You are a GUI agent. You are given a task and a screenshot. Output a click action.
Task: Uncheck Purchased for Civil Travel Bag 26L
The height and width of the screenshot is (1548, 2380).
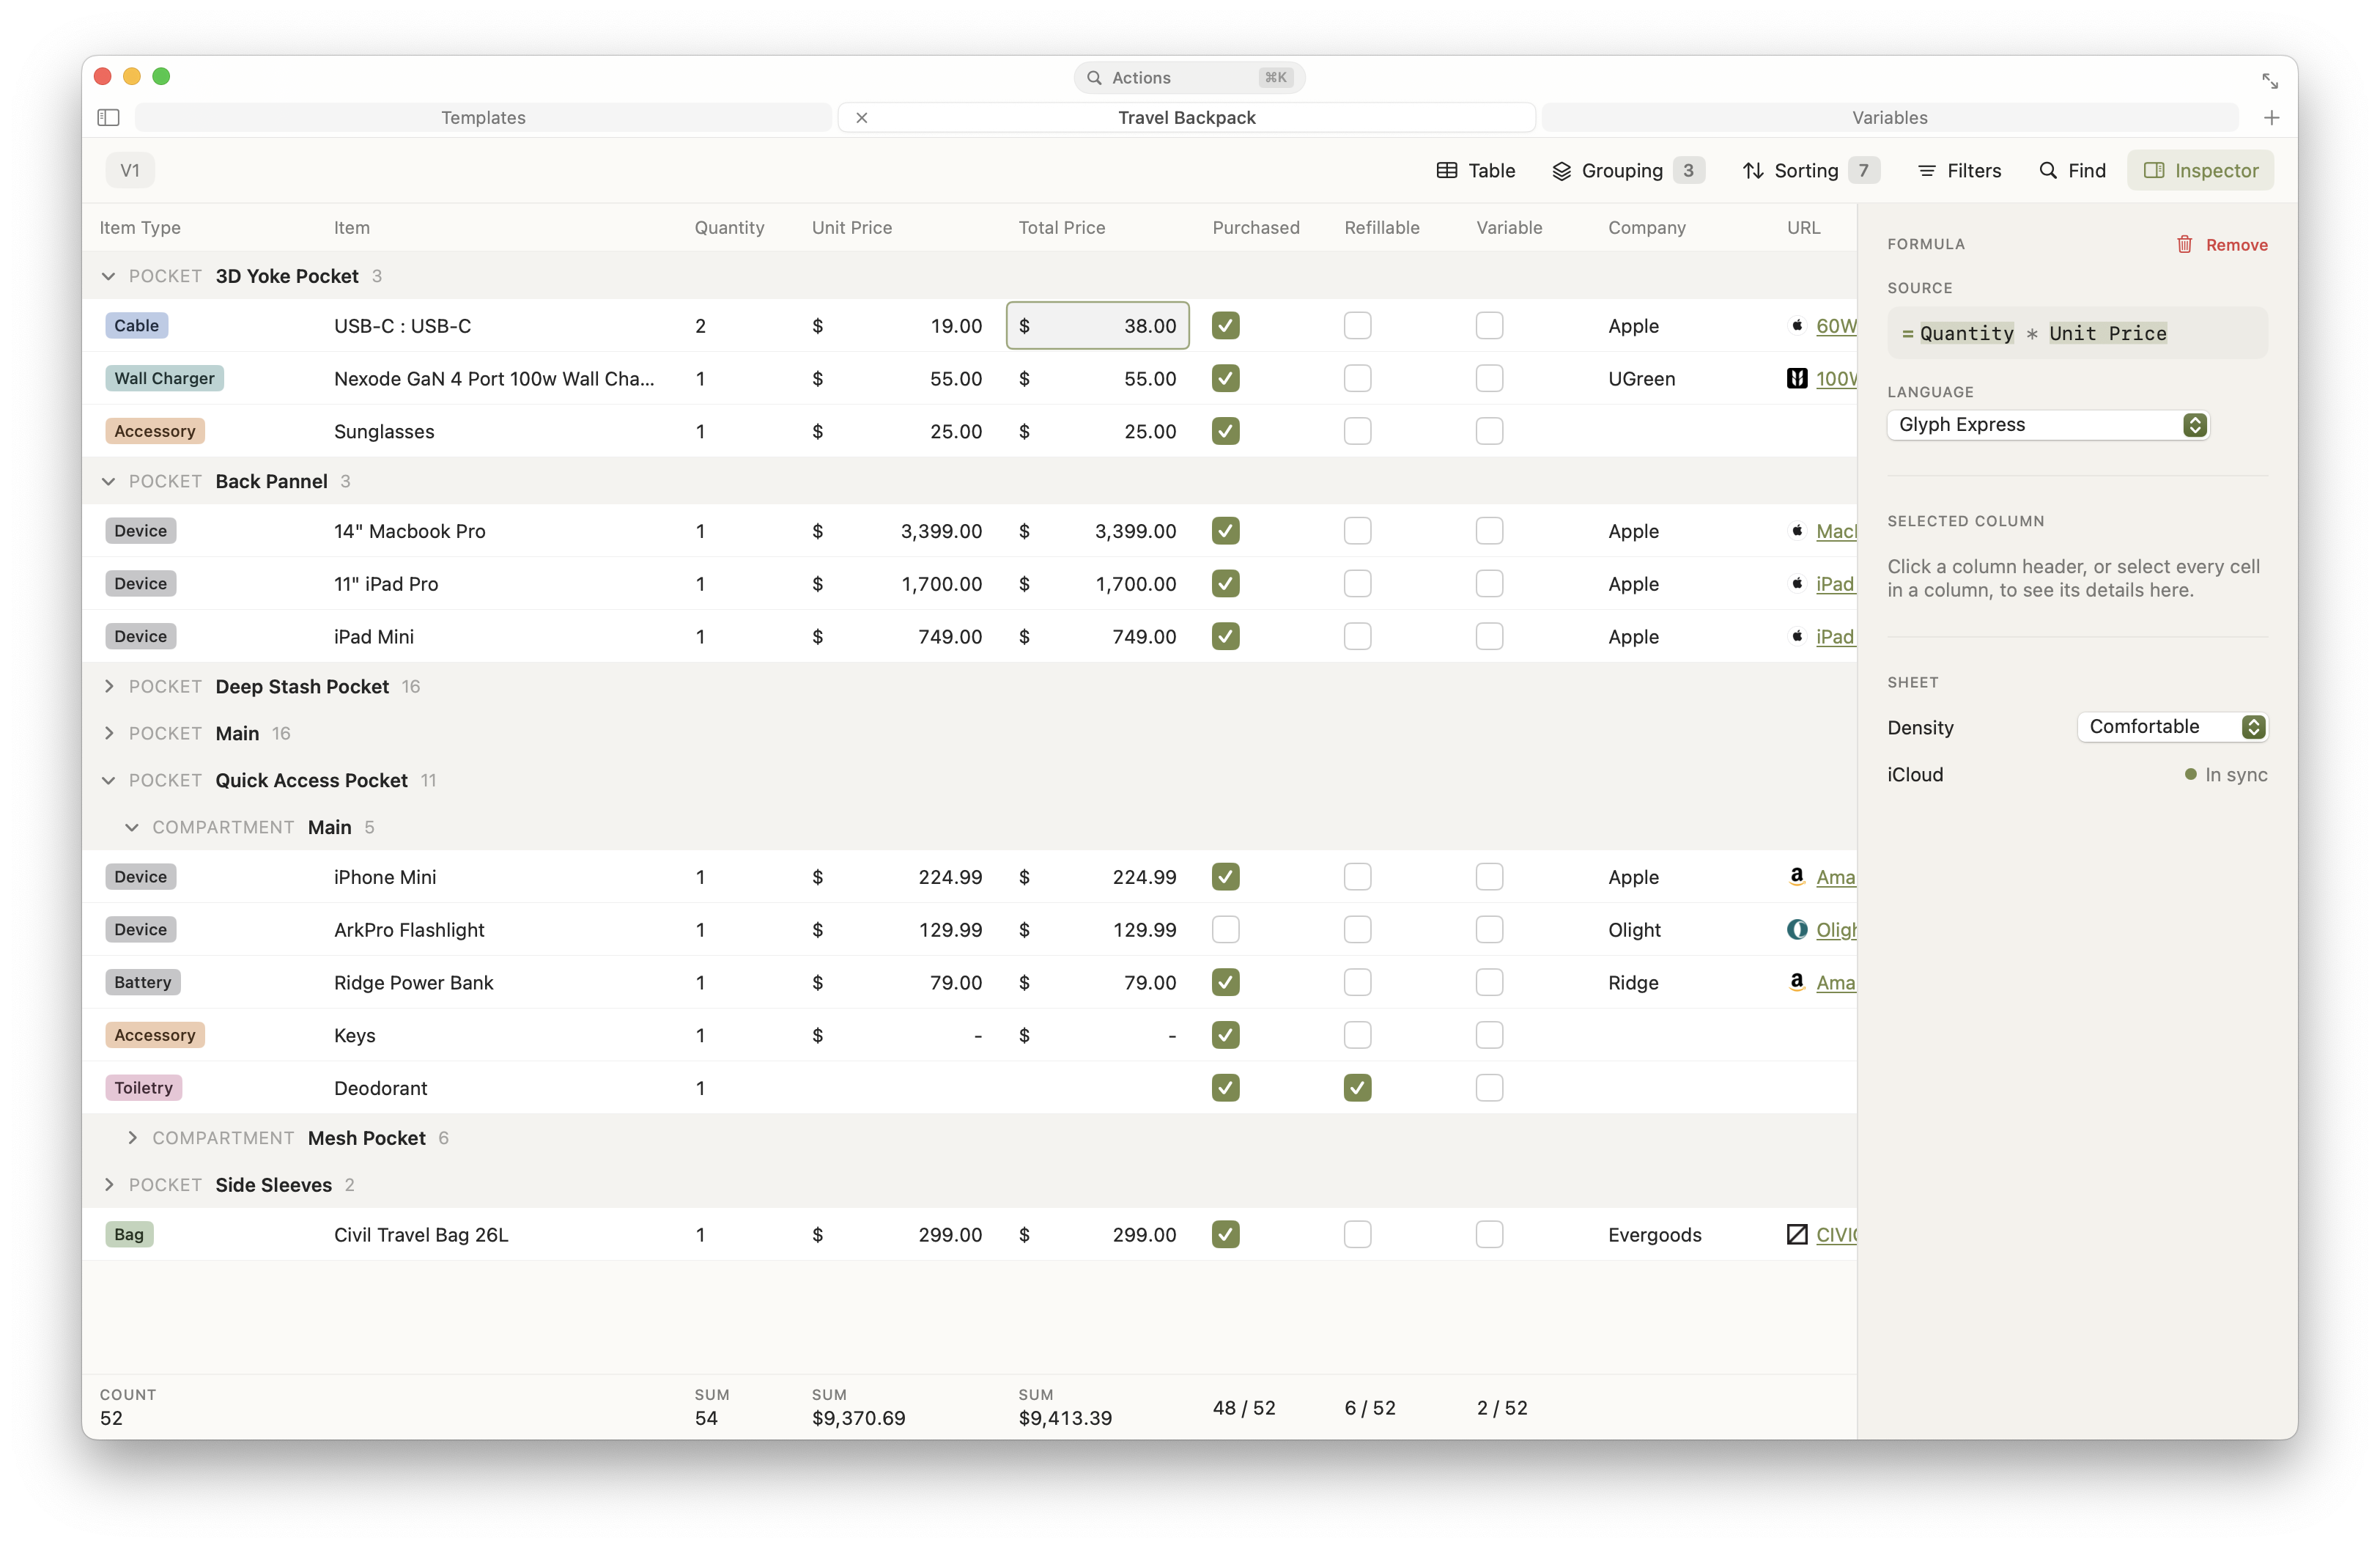click(x=1225, y=1234)
